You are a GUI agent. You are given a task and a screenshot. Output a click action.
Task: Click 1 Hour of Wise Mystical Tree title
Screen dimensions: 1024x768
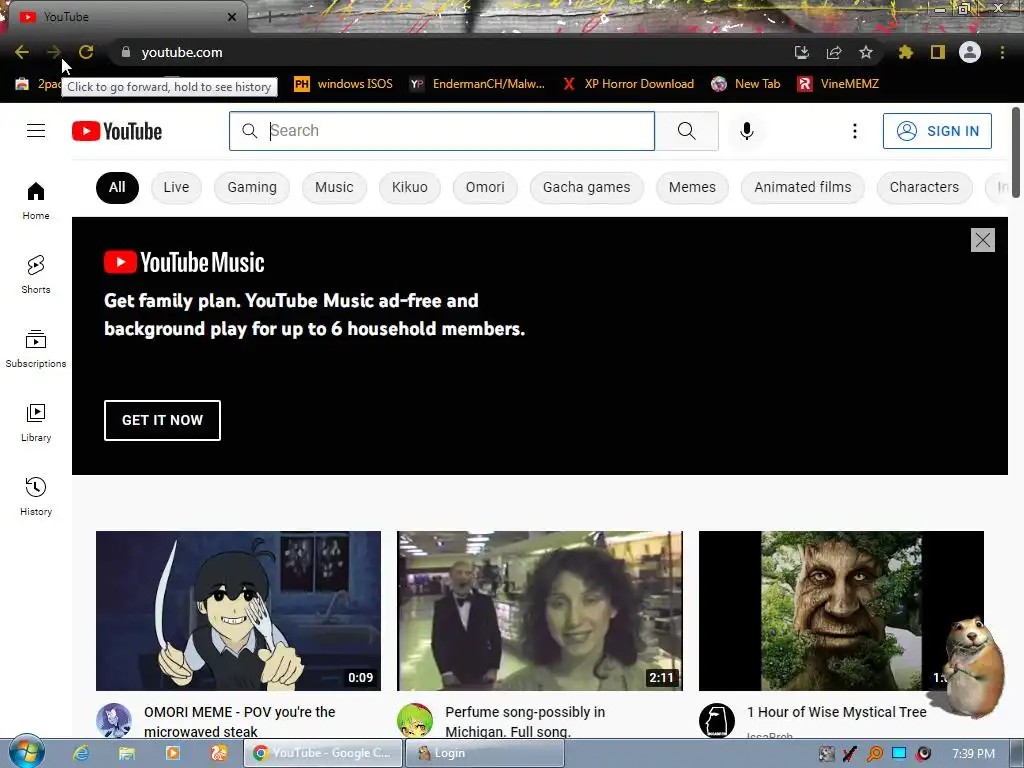[837, 712]
